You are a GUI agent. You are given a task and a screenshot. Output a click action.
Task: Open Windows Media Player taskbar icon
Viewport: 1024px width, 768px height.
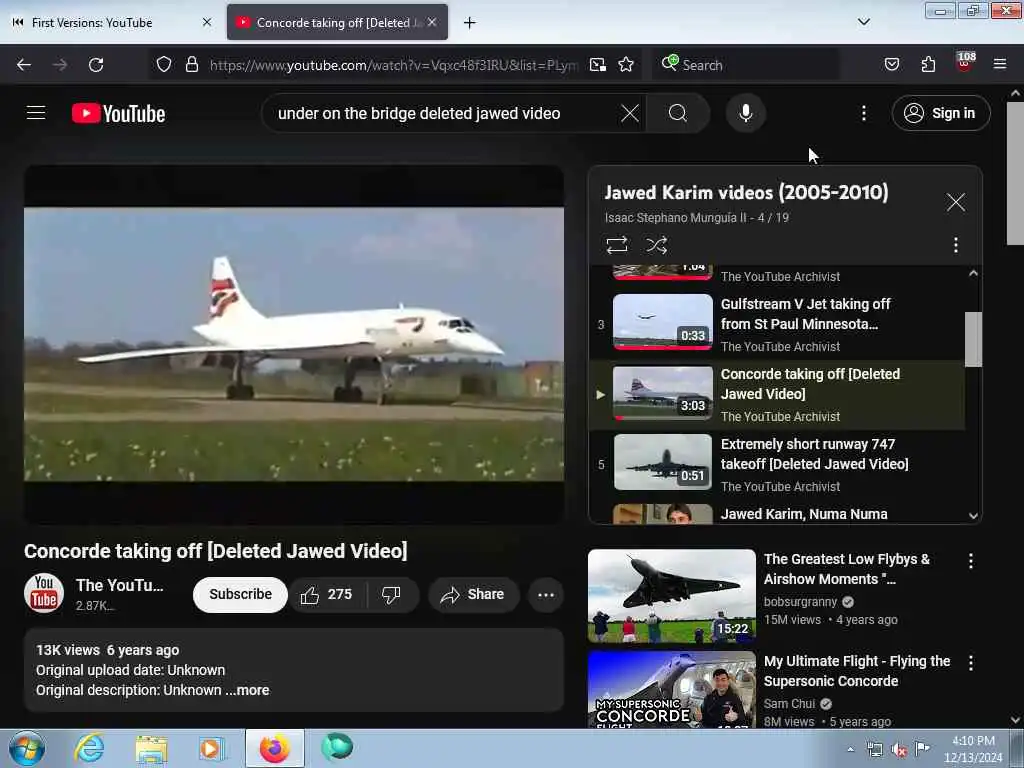tap(212, 748)
